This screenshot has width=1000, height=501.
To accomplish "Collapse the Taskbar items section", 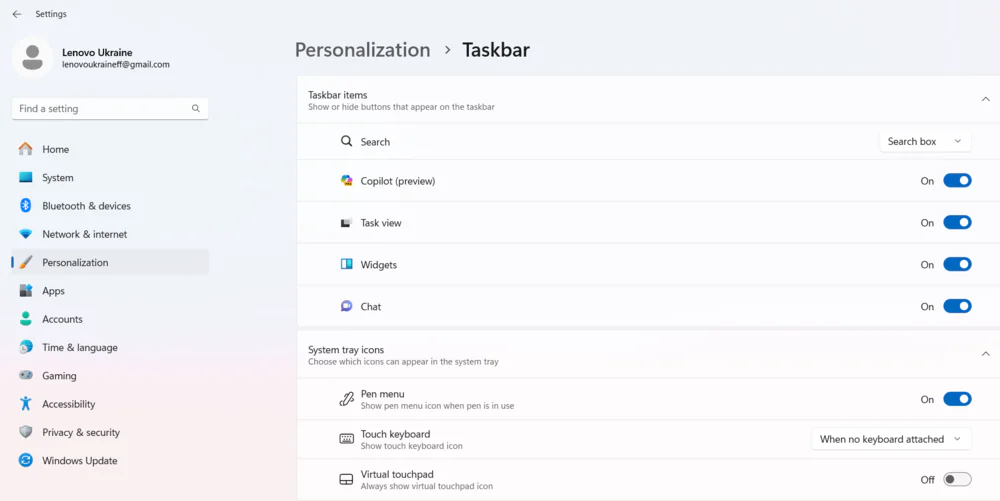I will [x=985, y=99].
